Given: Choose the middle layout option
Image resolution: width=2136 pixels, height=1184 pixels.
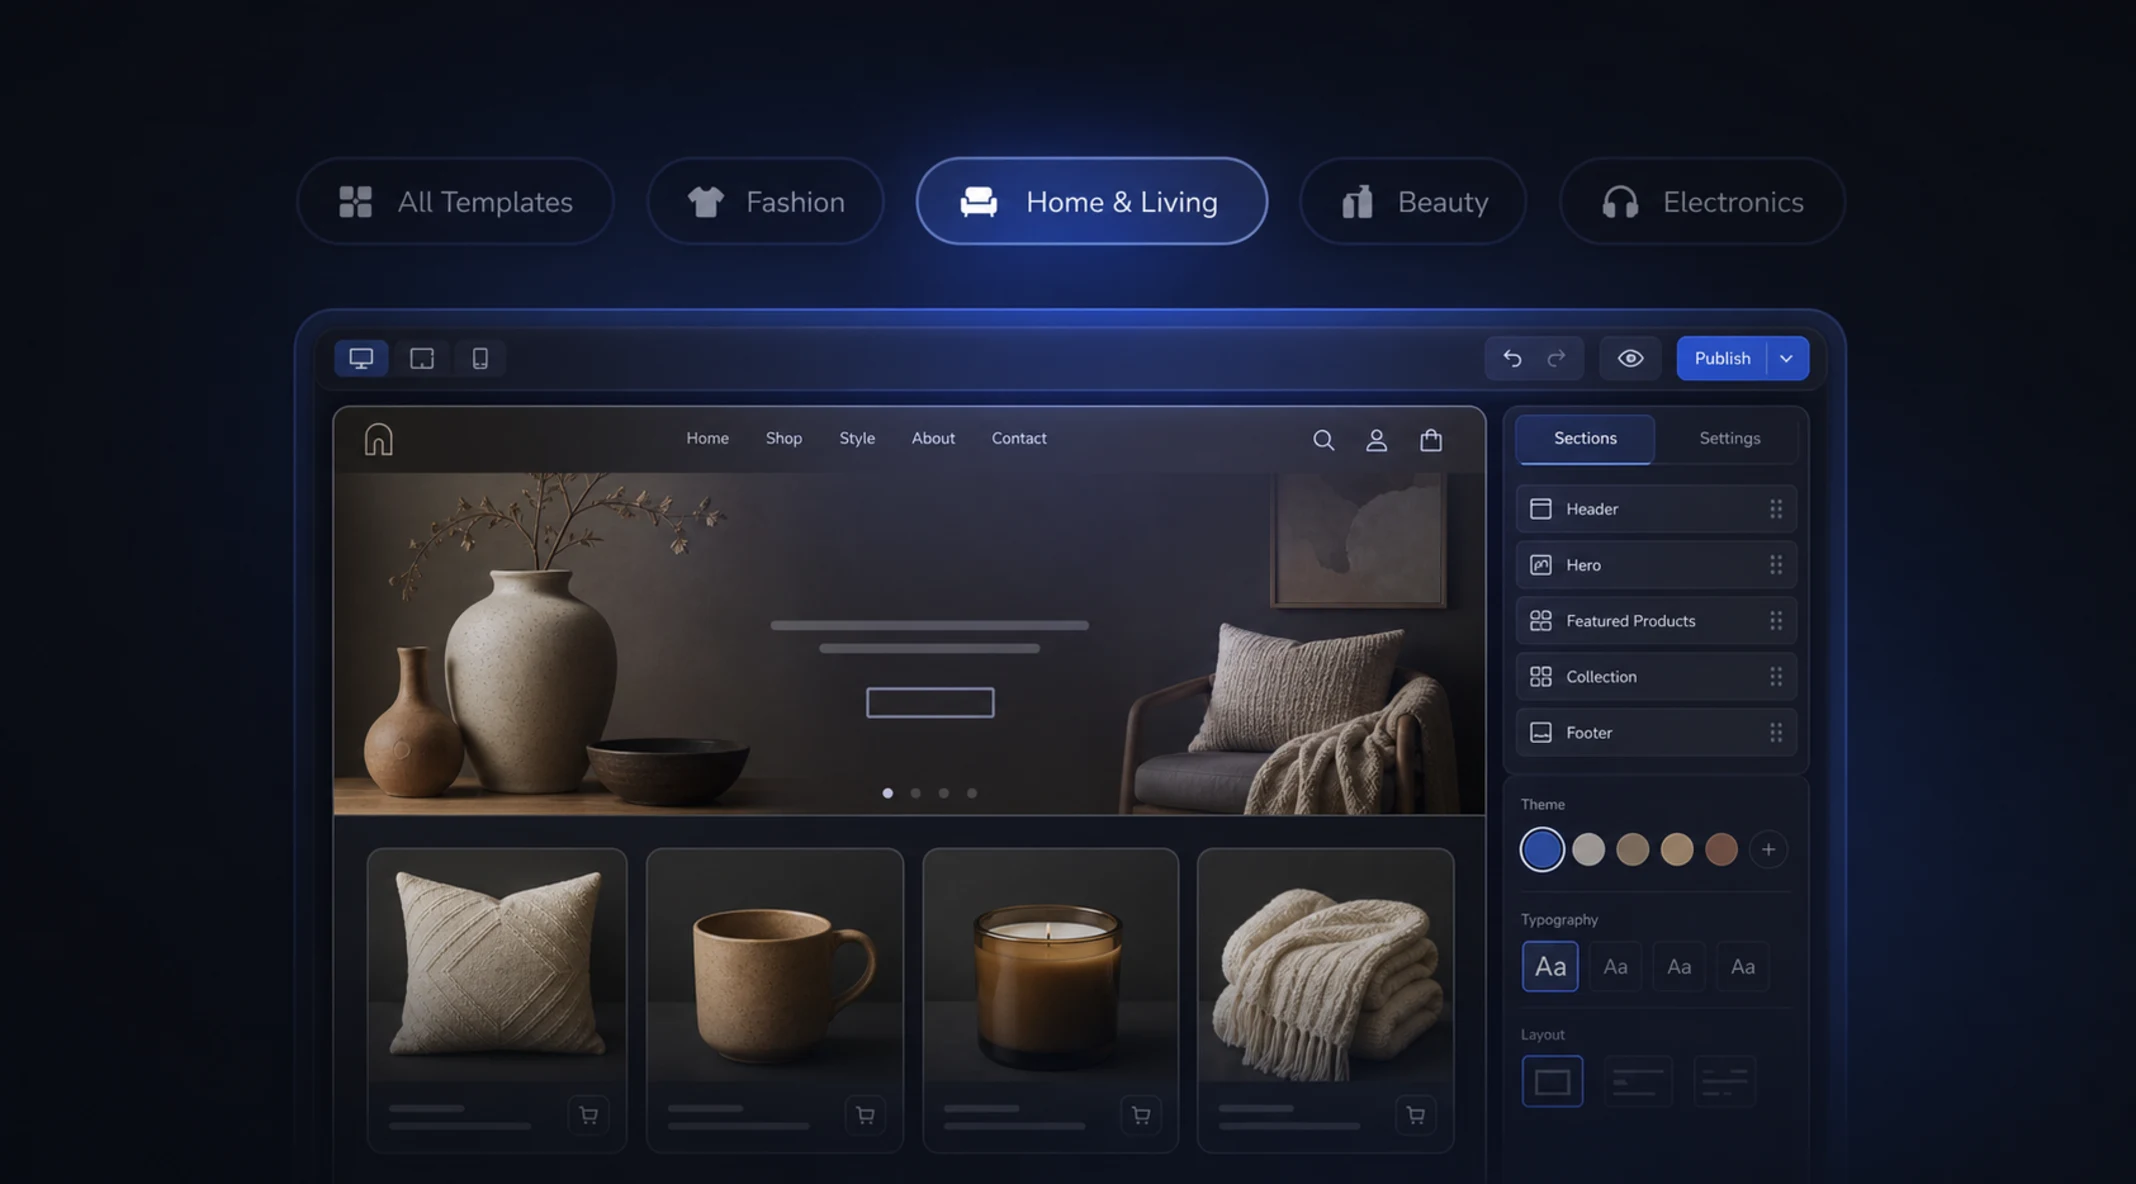Looking at the screenshot, I should 1638,1081.
